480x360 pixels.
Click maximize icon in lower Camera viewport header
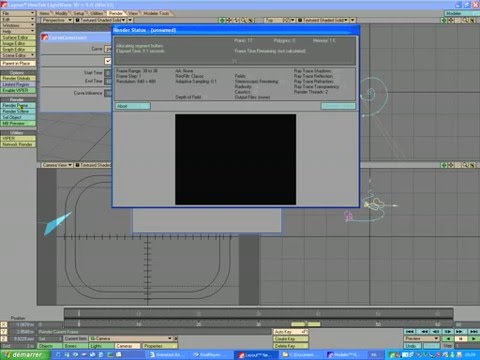pyautogui.click(x=472, y=165)
